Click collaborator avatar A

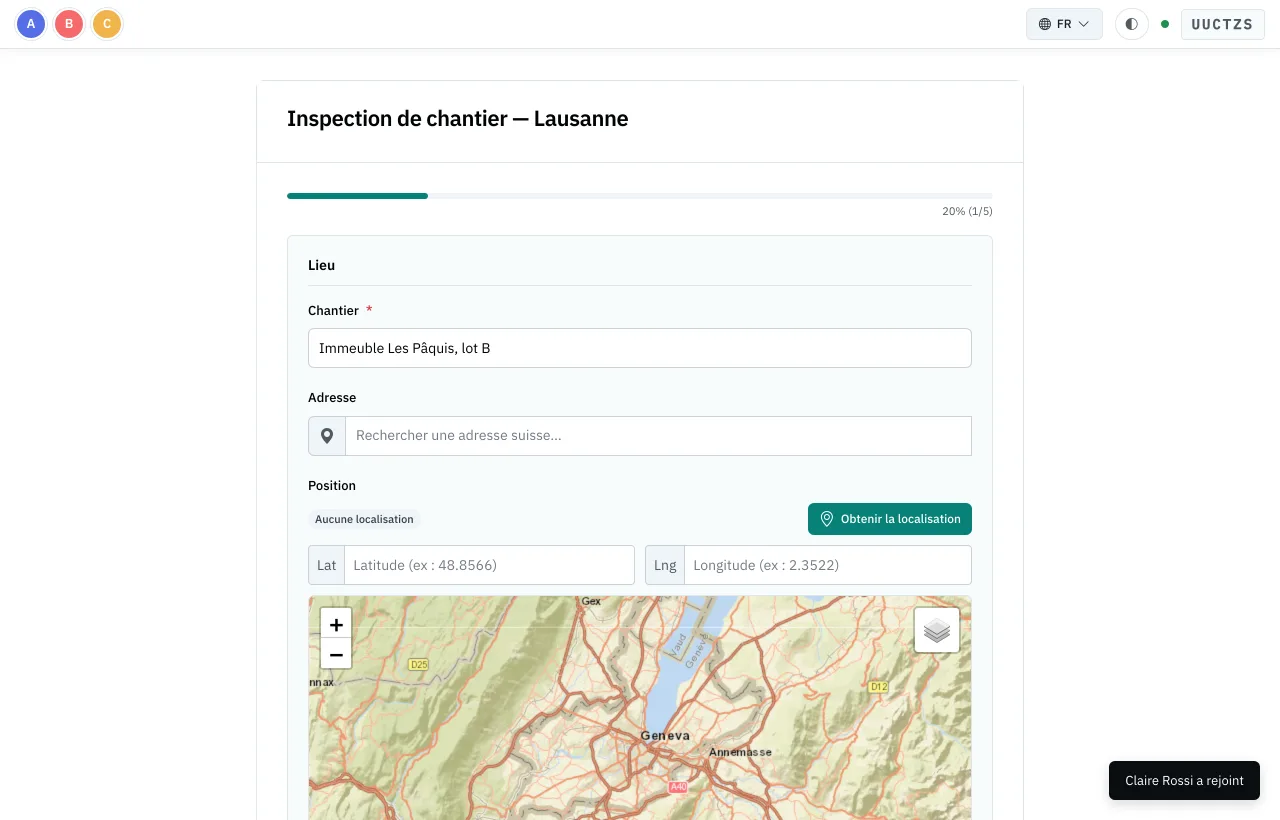pyautogui.click(x=31, y=24)
